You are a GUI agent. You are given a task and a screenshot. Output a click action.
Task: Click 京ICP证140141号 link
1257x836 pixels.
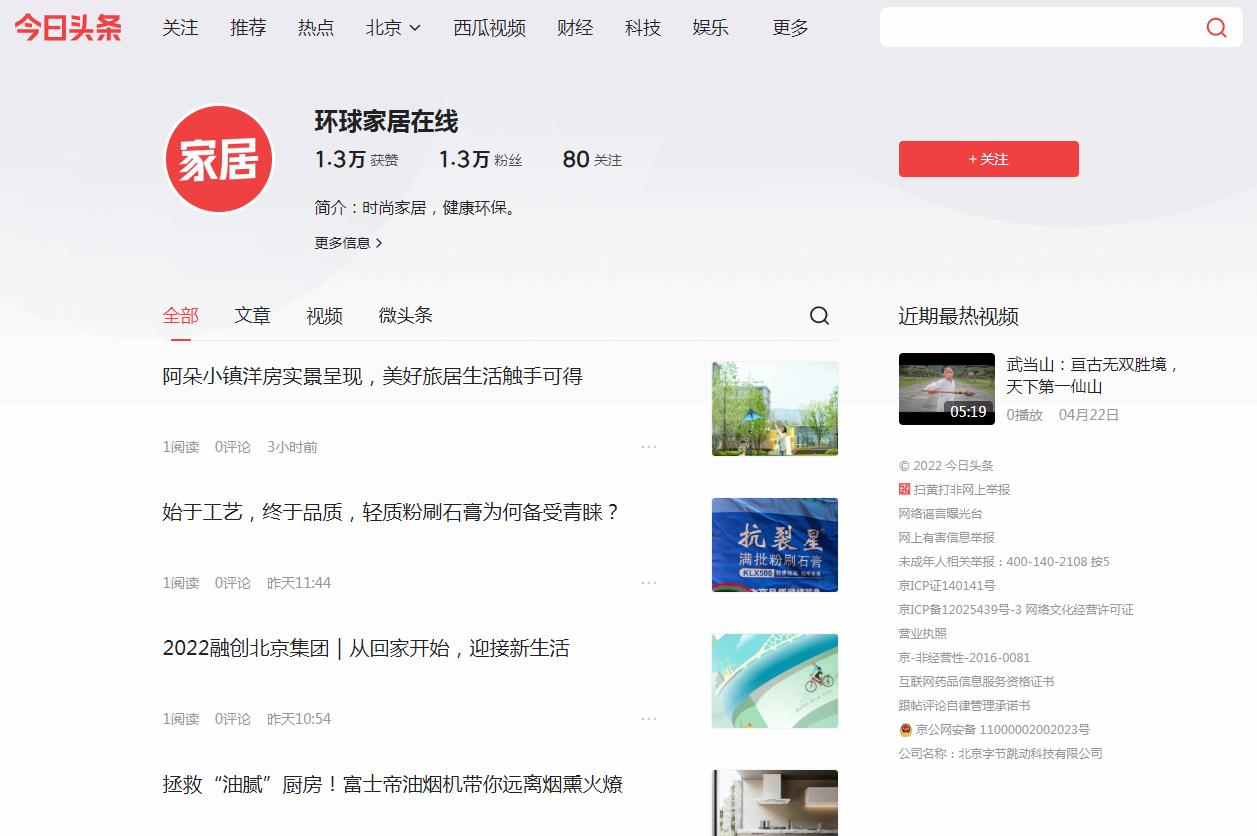947,586
